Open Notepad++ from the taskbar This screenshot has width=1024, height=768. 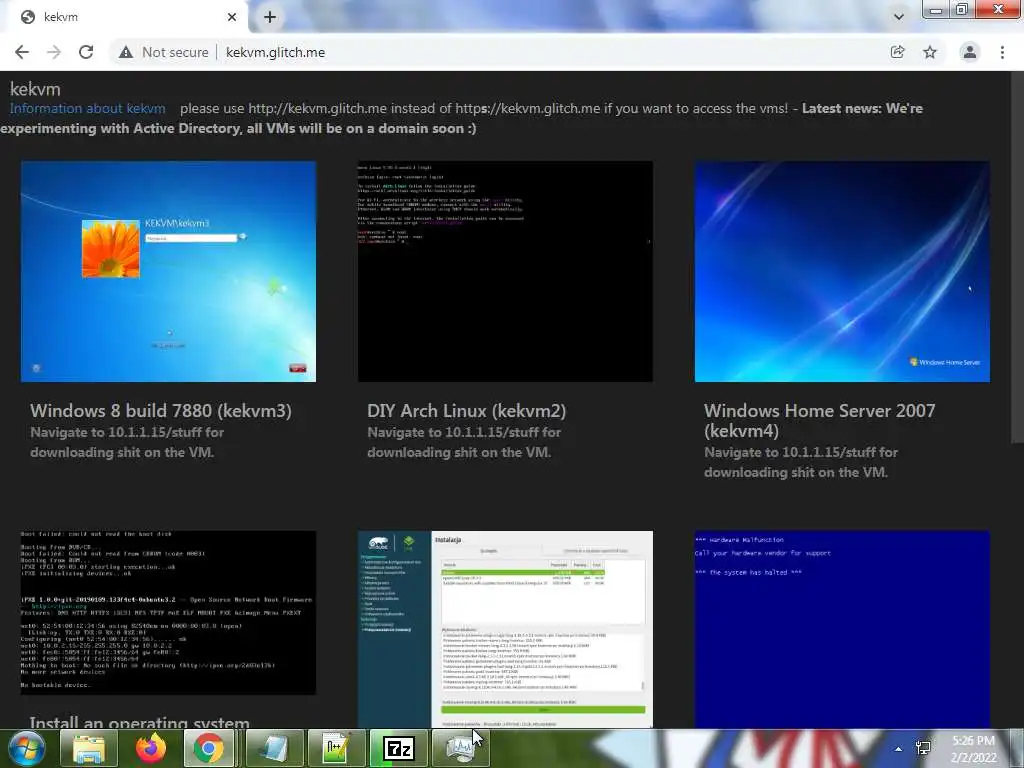tap(336, 748)
